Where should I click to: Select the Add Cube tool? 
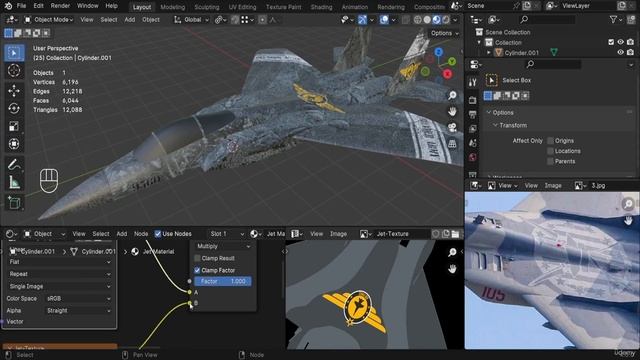tap(14, 202)
